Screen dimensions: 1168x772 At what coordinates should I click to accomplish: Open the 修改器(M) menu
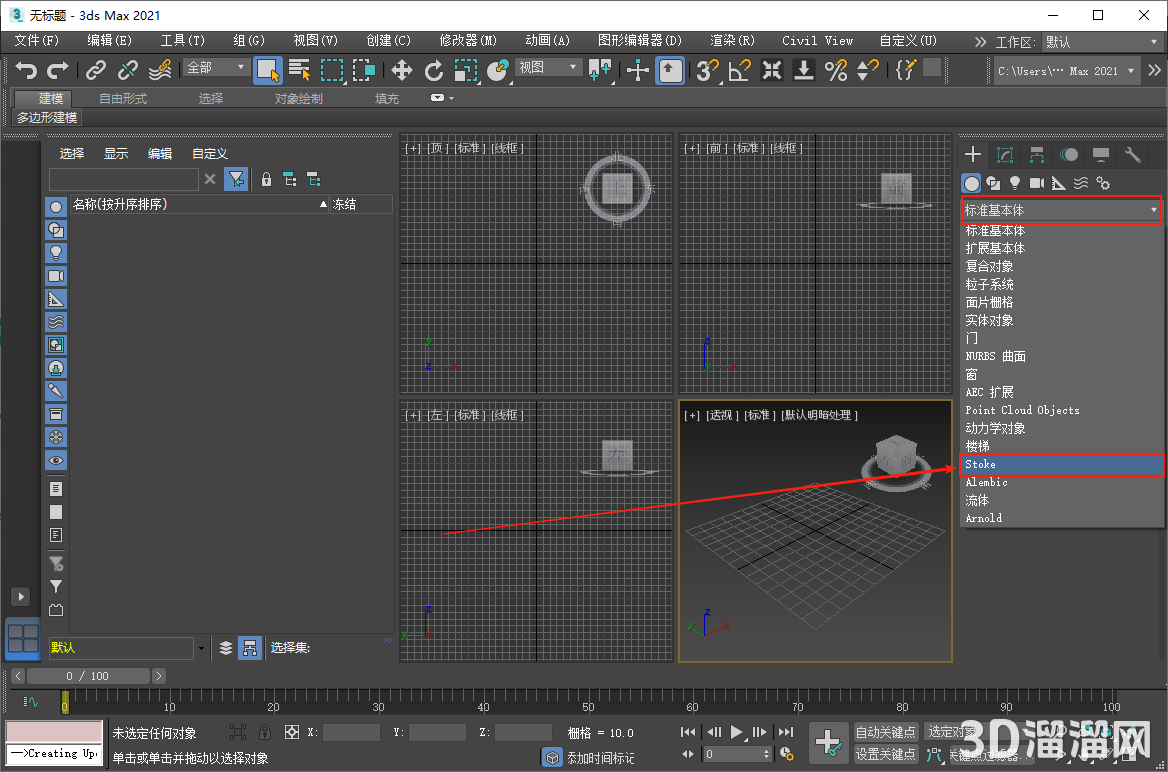(468, 40)
